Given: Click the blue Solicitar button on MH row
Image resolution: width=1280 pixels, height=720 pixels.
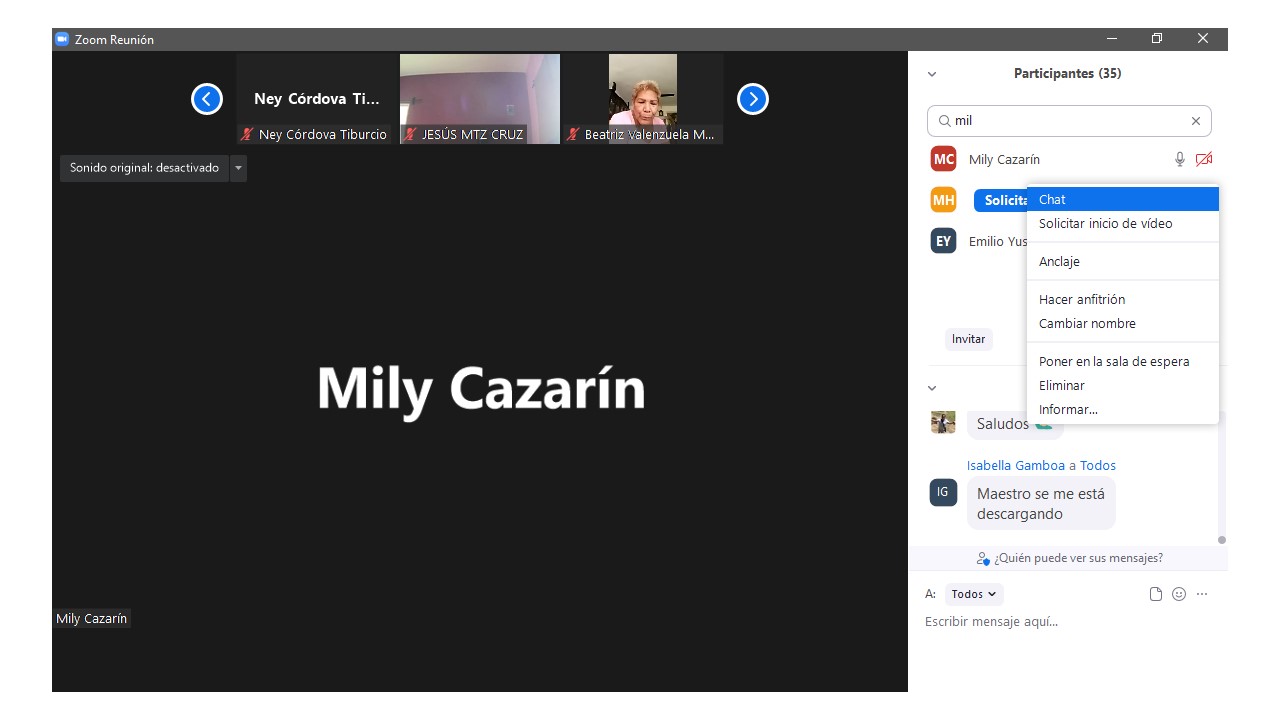Looking at the screenshot, I should pos(1001,200).
